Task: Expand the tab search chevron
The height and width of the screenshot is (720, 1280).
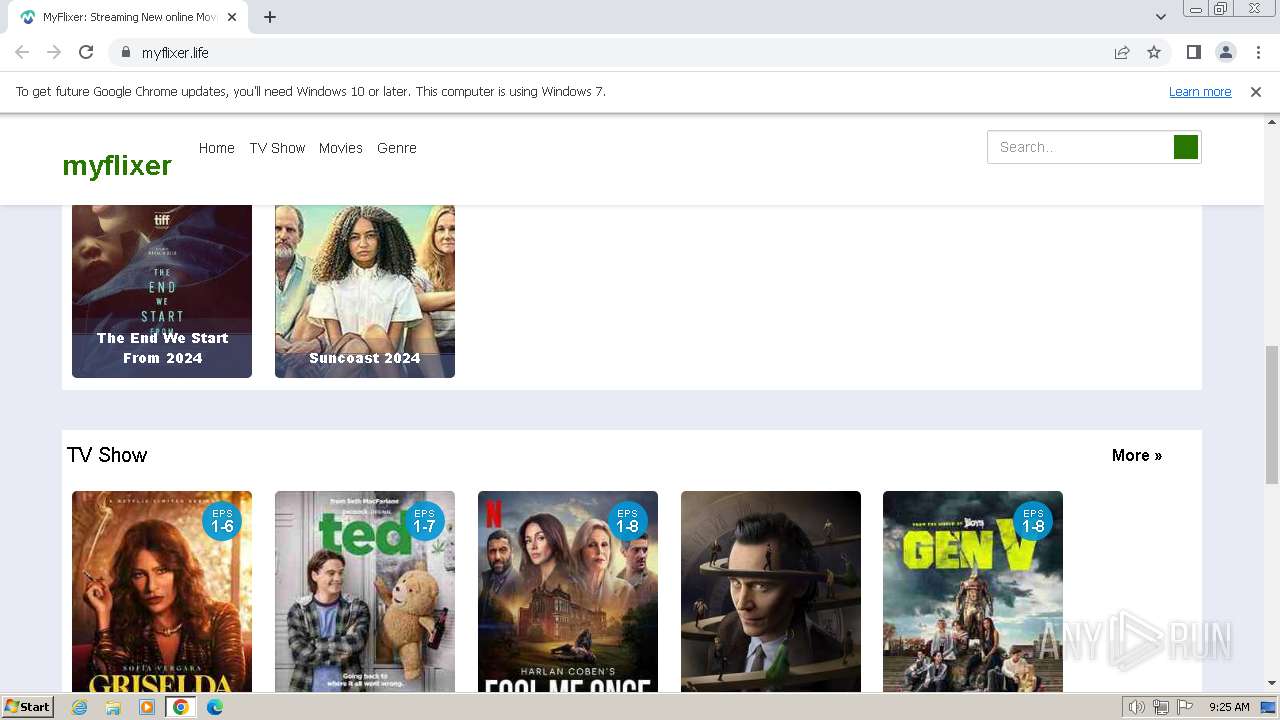Action: coord(1160,17)
